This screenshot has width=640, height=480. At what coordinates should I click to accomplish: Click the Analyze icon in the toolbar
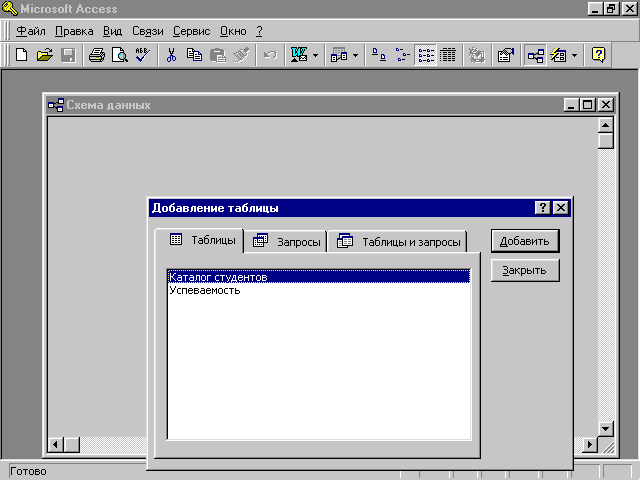pyautogui.click(x=339, y=55)
